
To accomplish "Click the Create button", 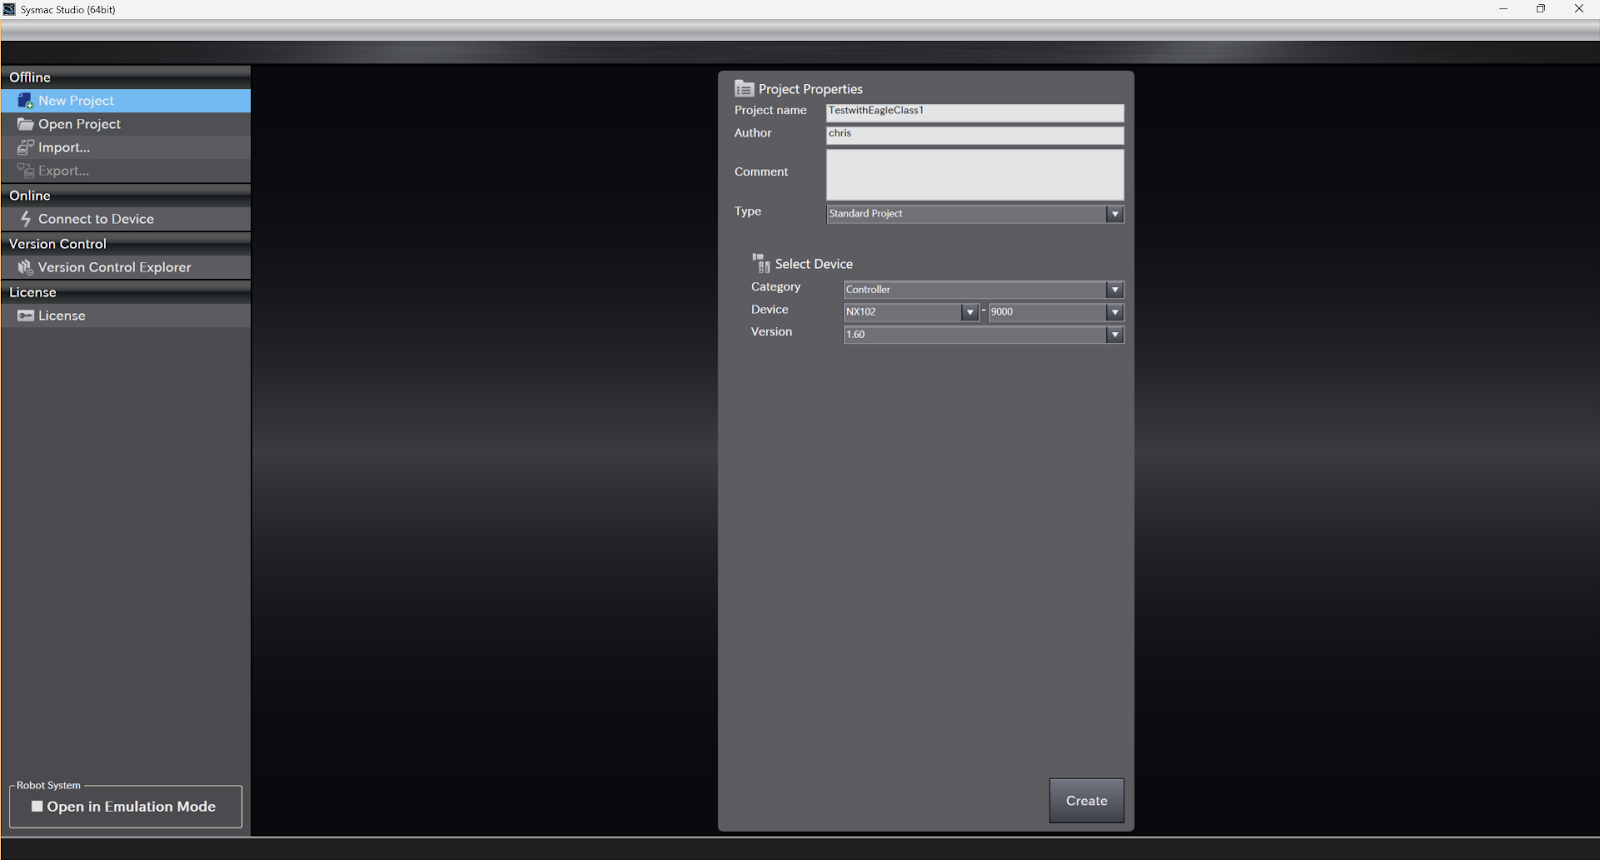I will 1086,801.
